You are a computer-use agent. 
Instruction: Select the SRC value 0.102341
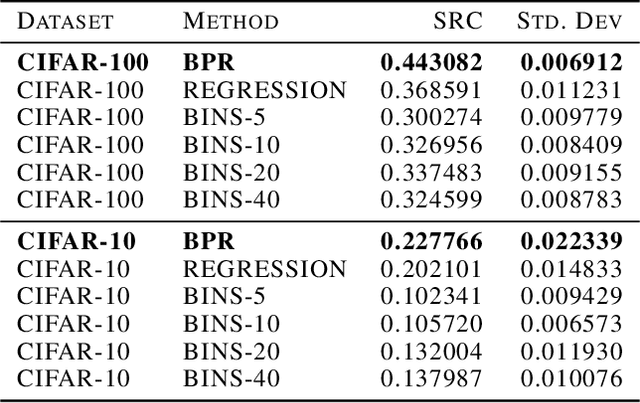[431, 295]
